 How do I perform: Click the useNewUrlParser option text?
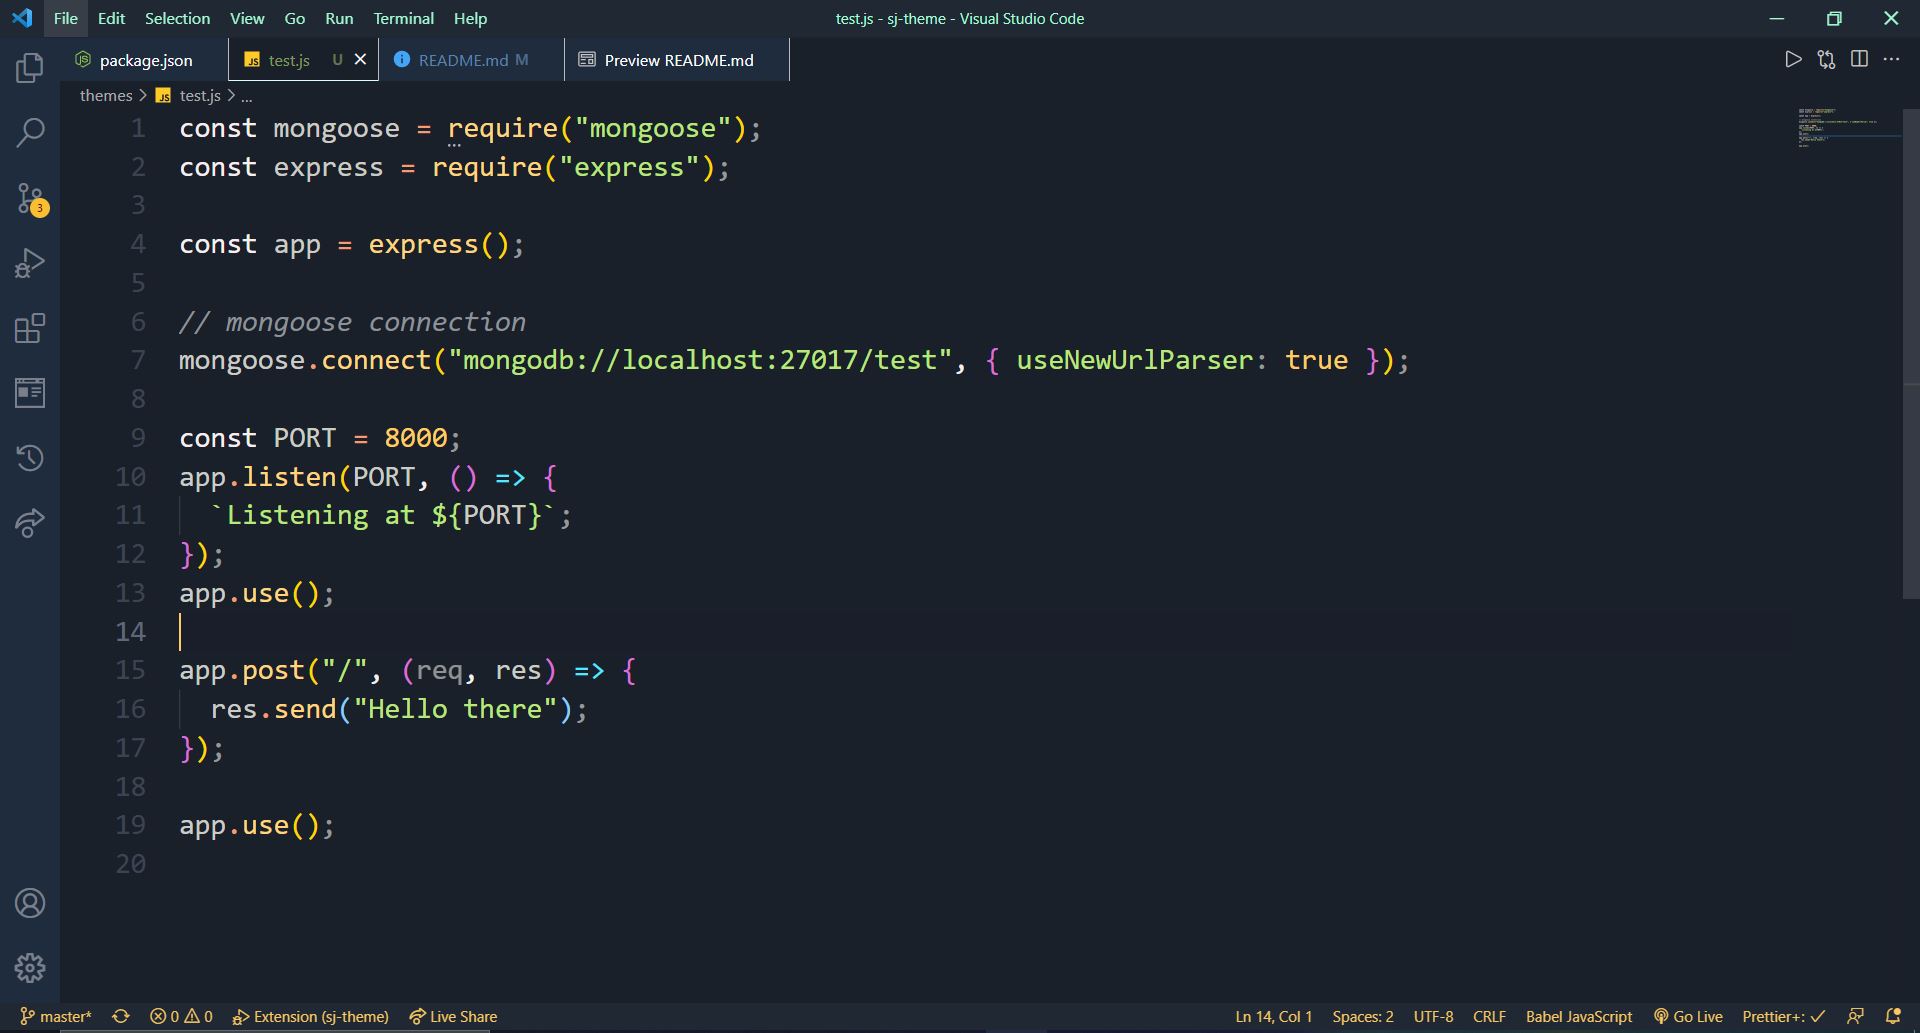click(1134, 360)
